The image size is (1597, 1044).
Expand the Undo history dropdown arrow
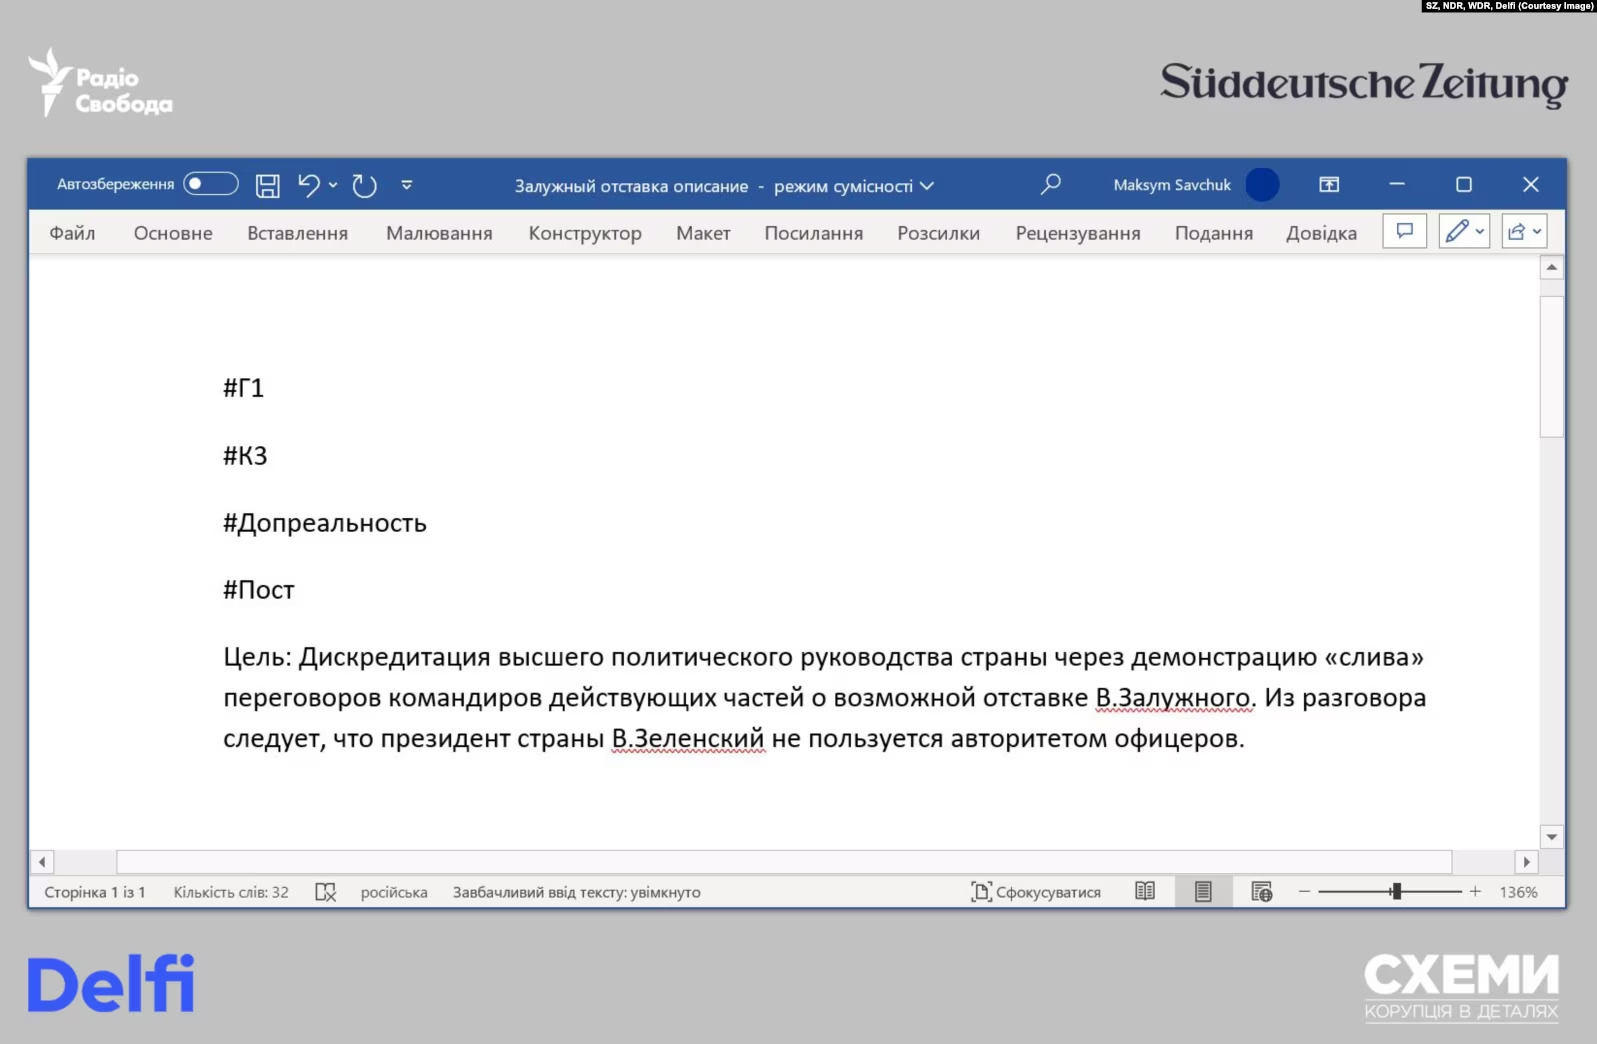click(x=333, y=185)
